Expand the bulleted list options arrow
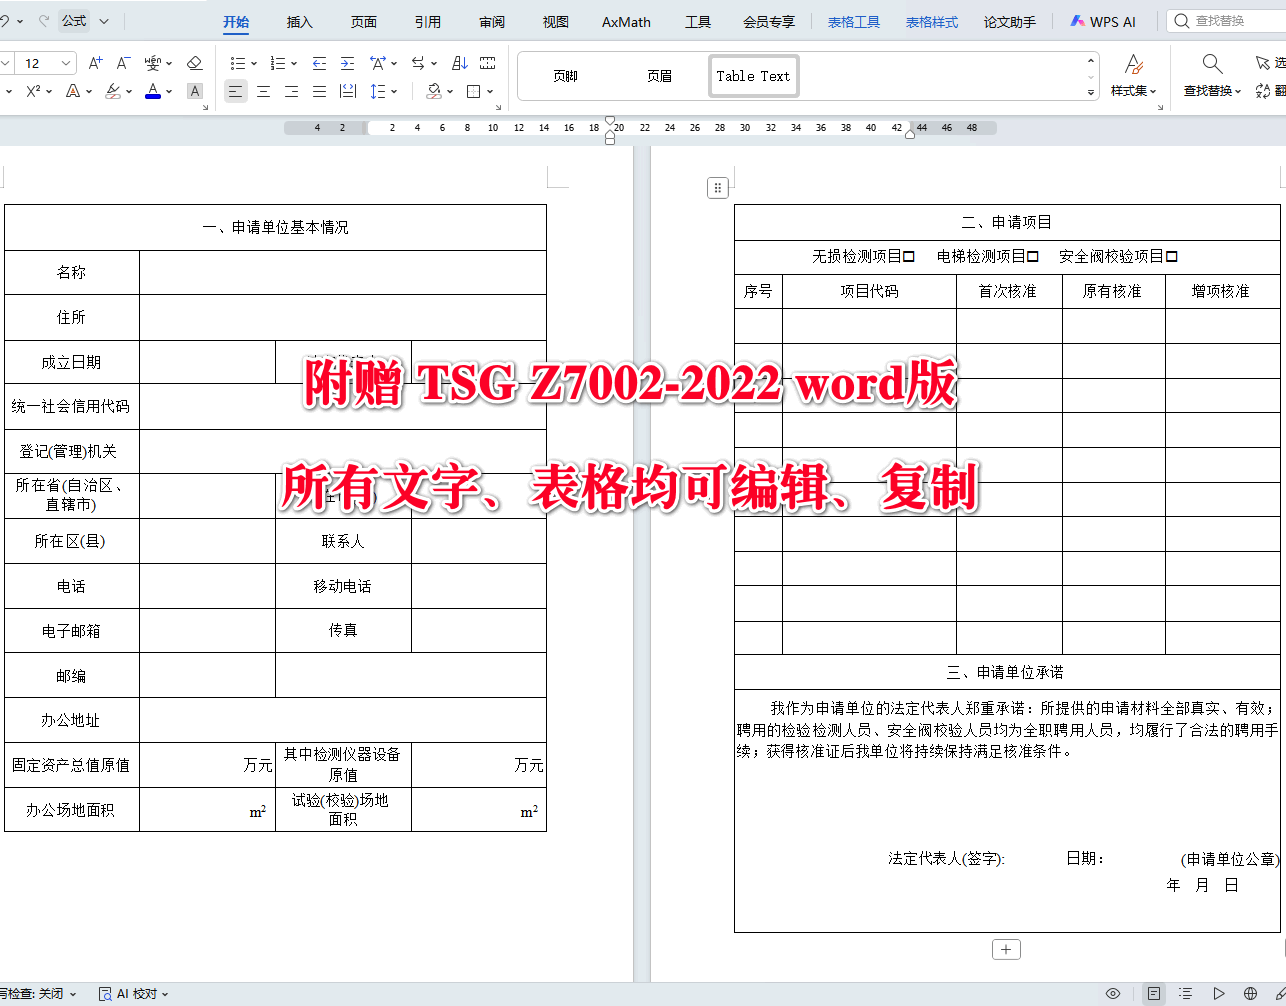 (254, 64)
